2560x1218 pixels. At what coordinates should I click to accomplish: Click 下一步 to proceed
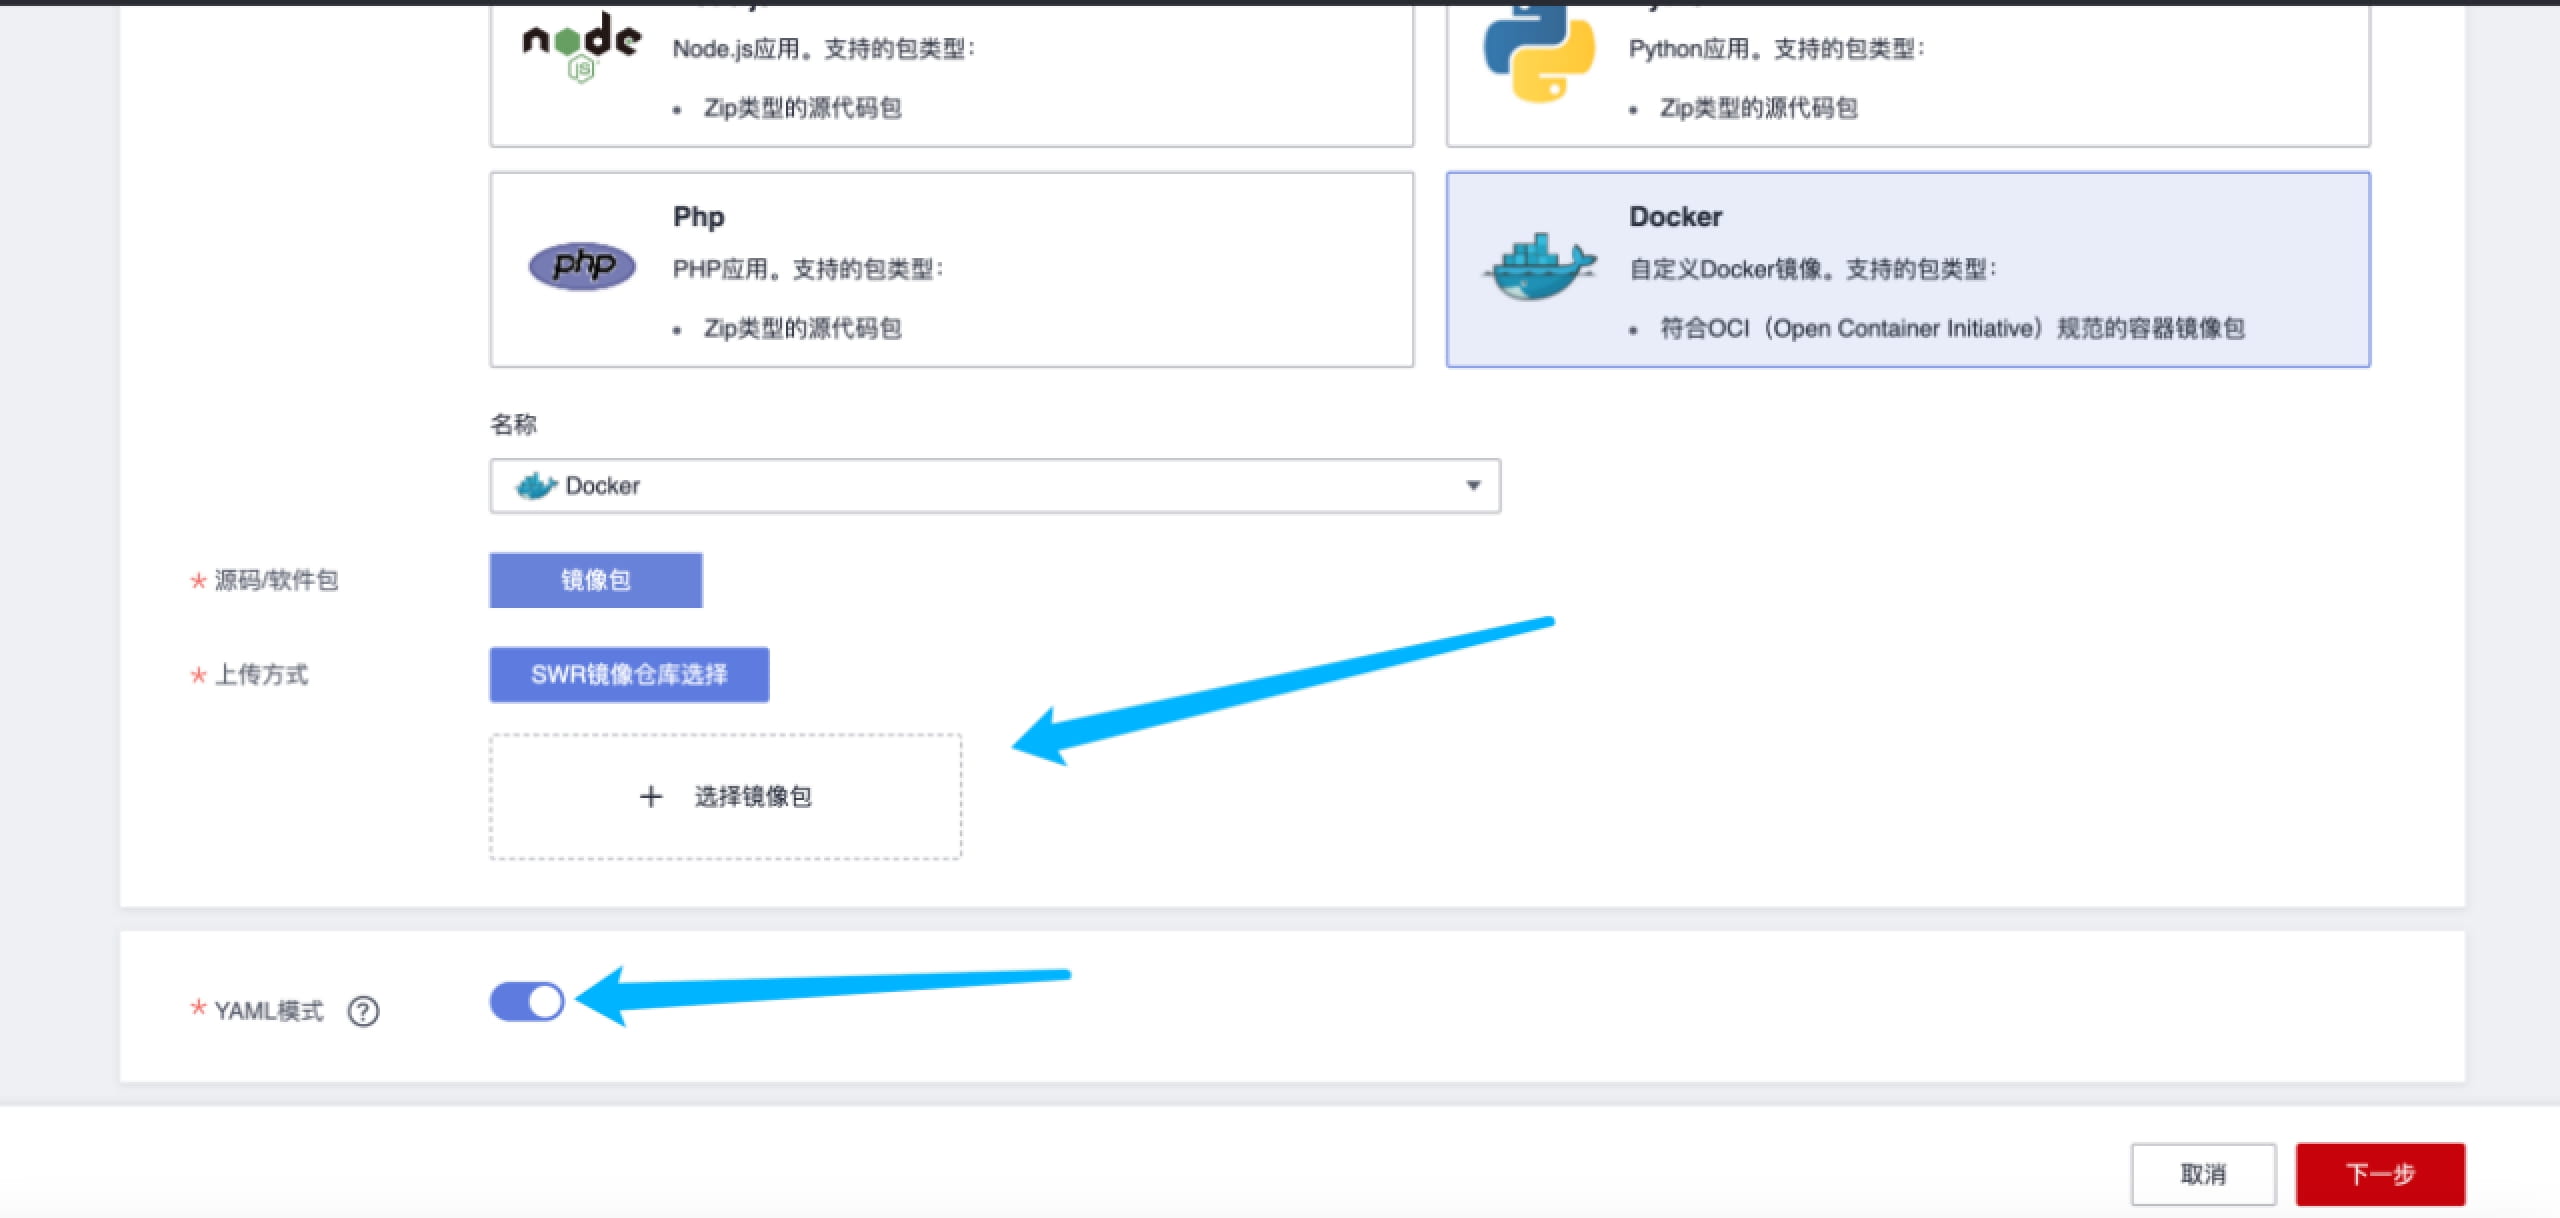[x=2379, y=1174]
